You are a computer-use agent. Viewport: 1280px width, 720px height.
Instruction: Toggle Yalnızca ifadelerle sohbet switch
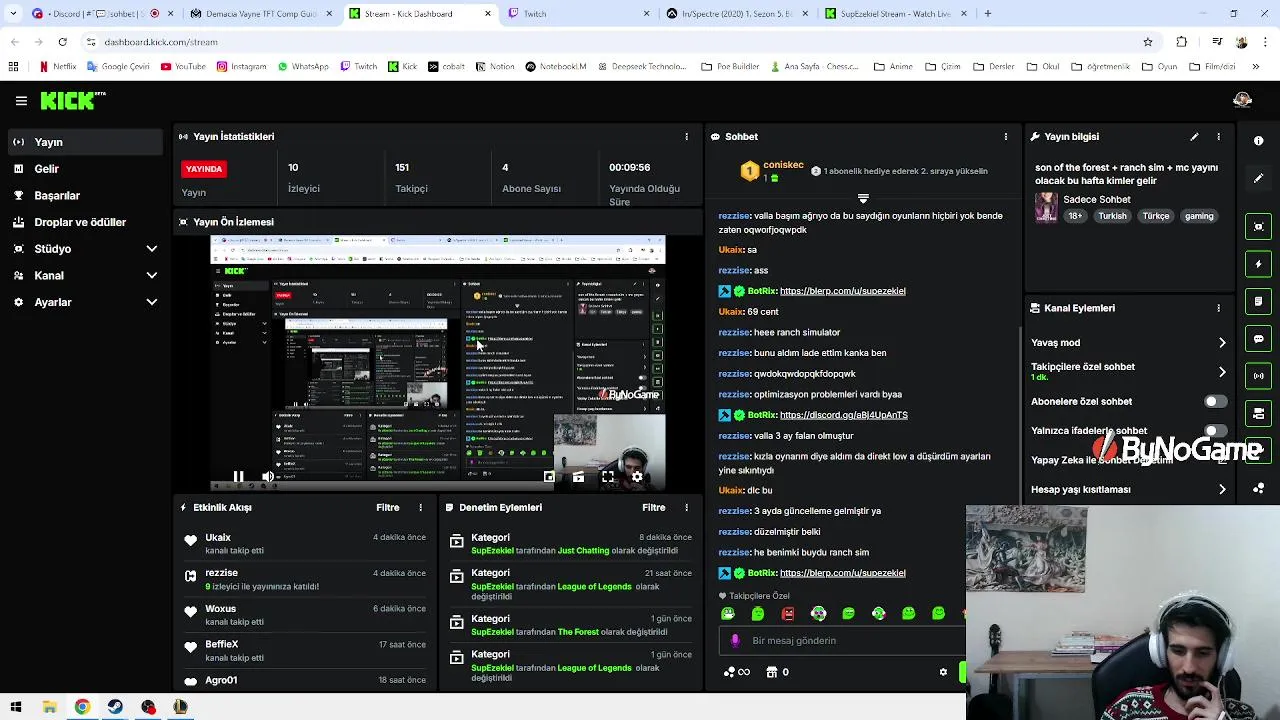tap(1215, 431)
